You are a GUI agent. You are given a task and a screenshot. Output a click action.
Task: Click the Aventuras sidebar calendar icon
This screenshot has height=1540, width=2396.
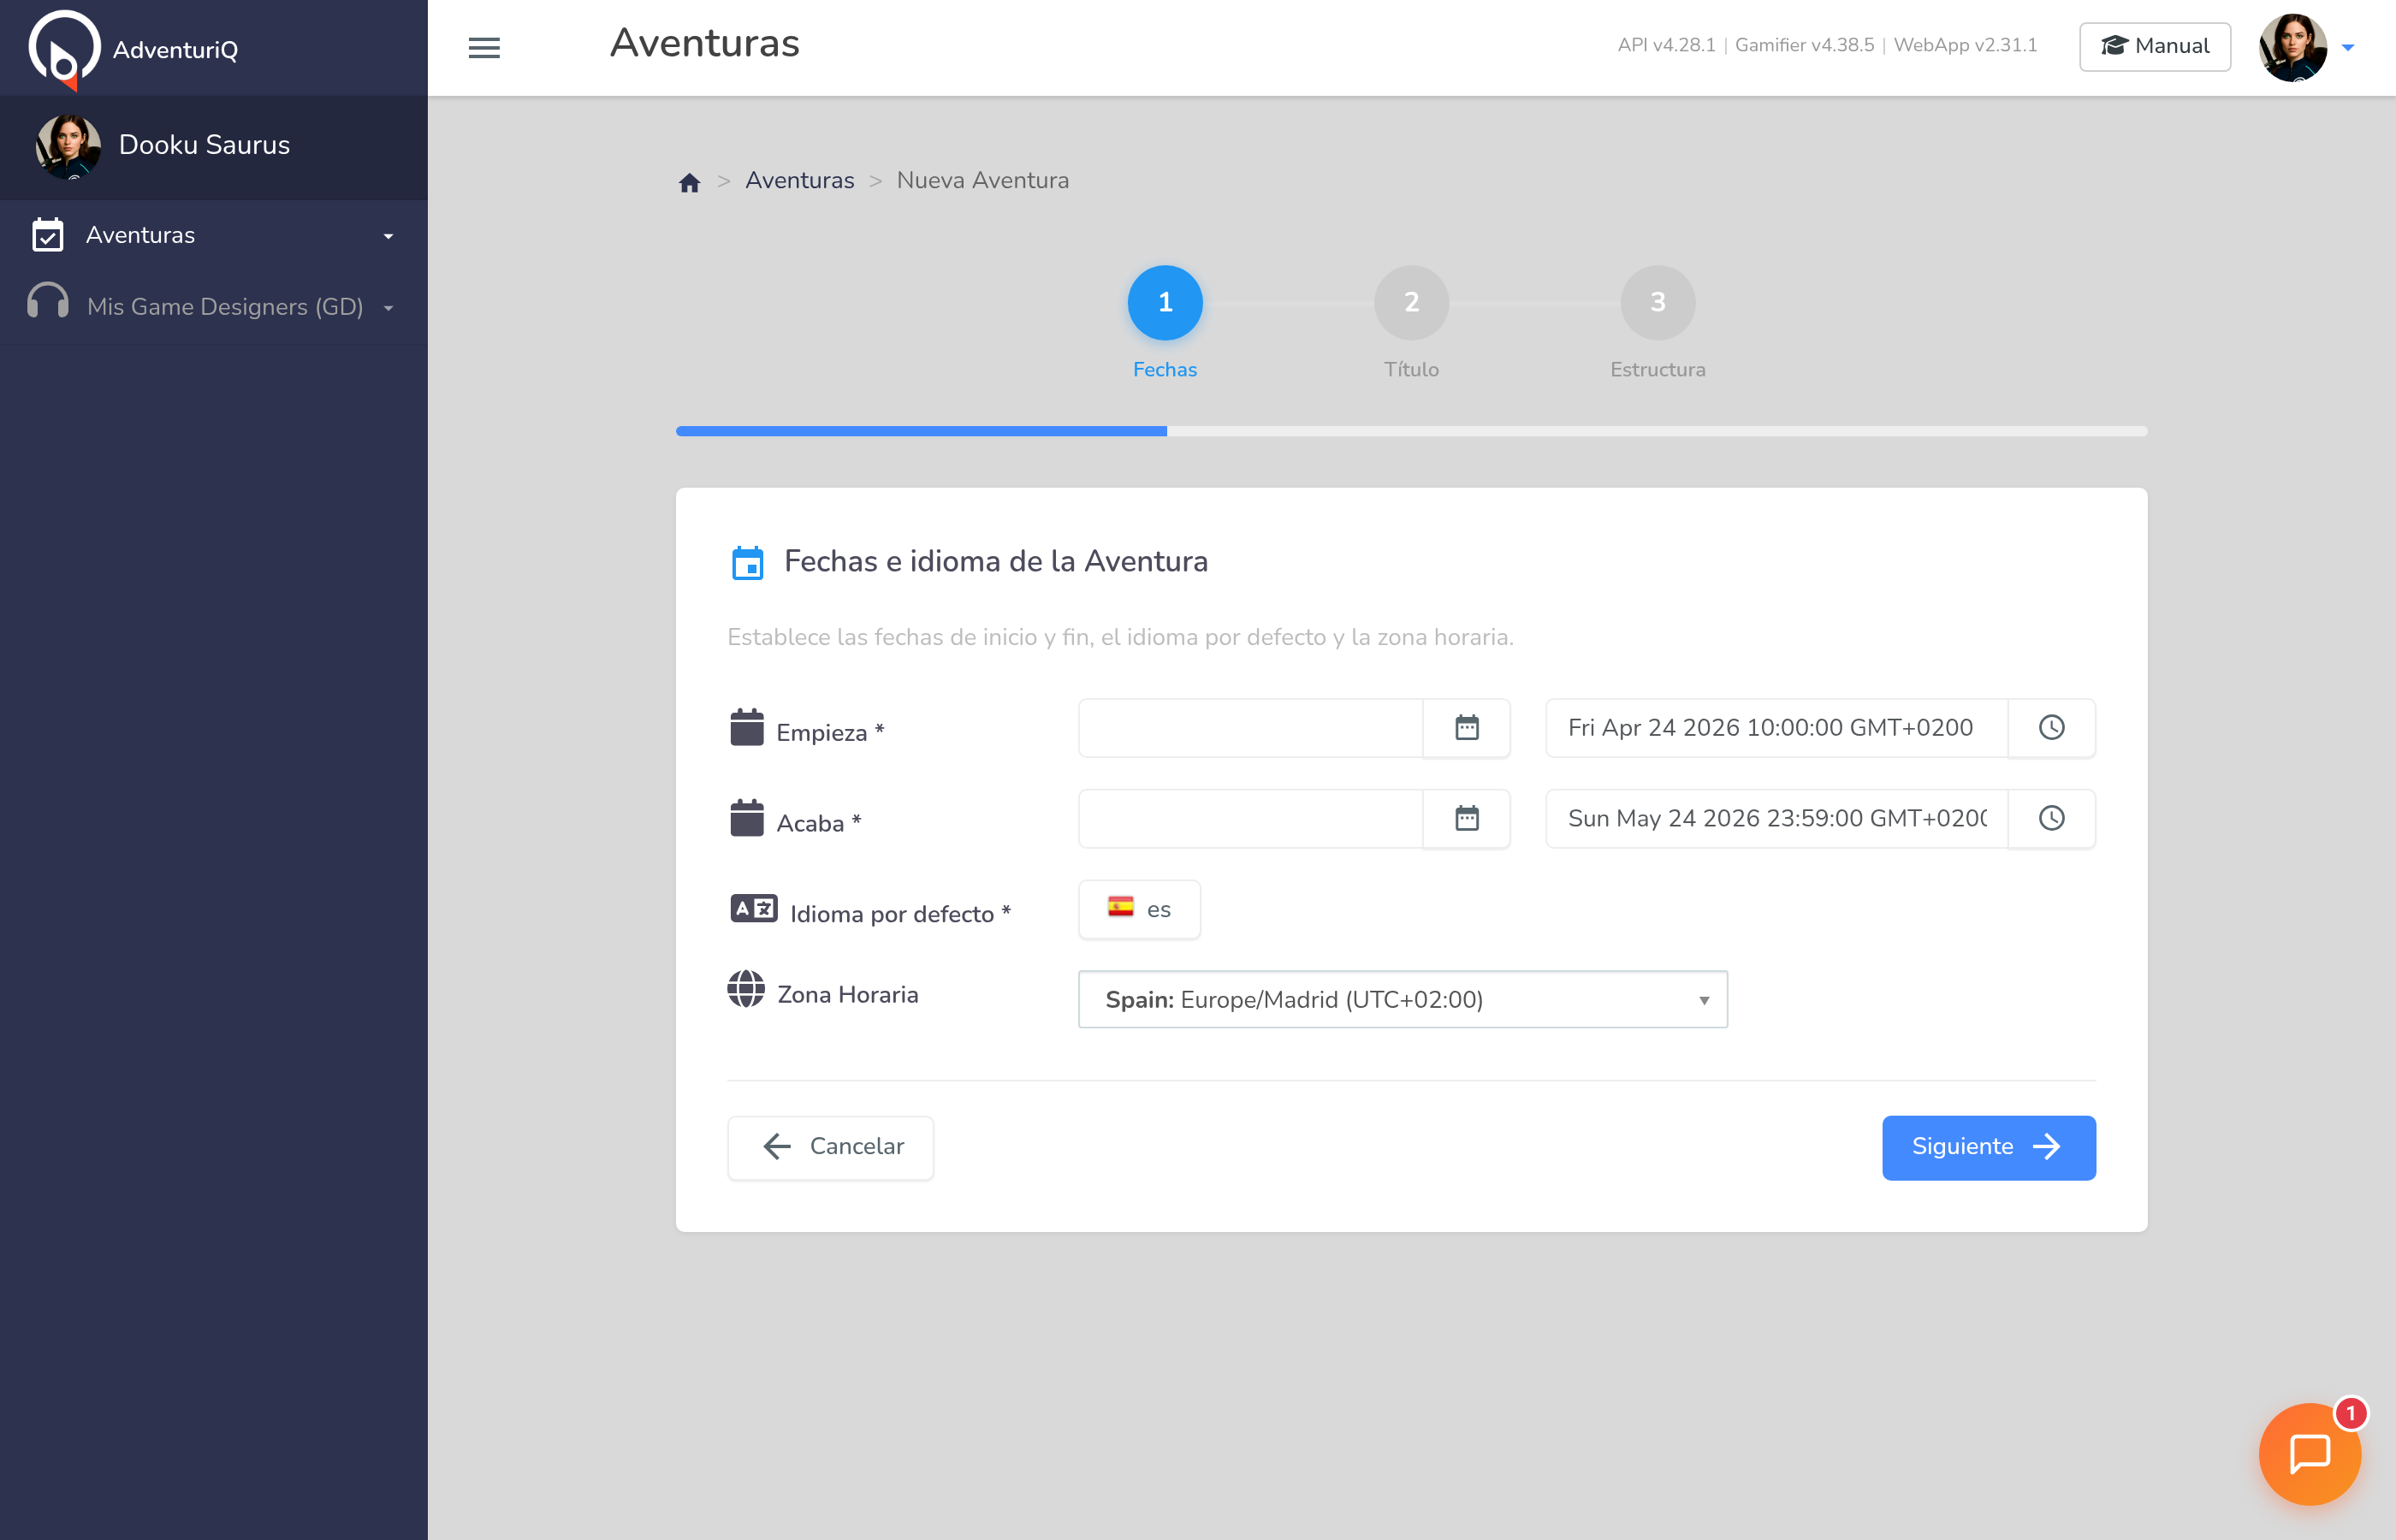point(47,235)
